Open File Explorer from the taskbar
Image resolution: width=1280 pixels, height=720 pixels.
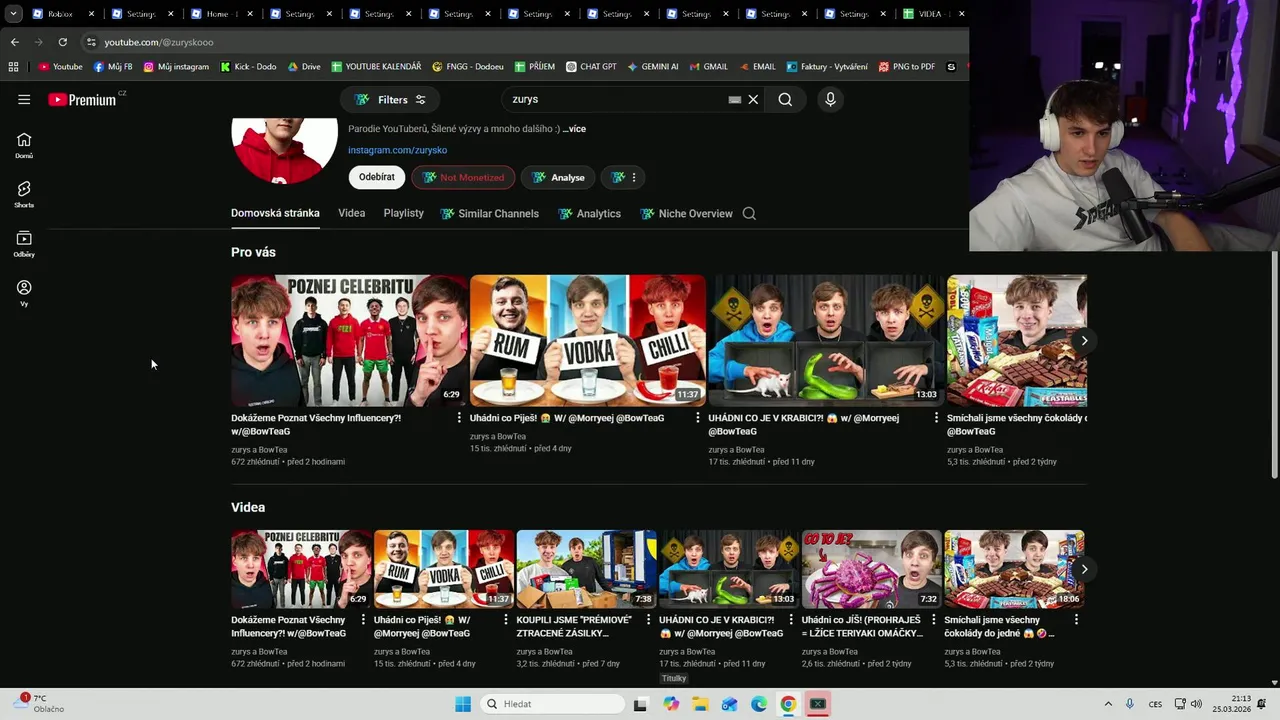[700, 704]
